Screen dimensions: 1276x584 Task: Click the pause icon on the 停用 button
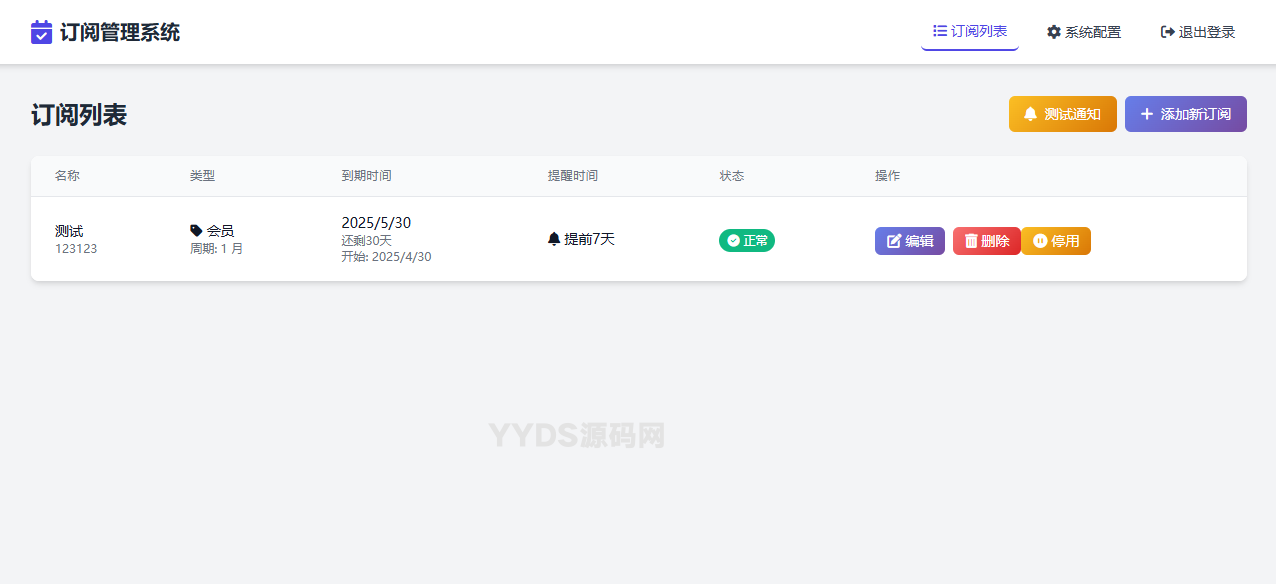coord(1038,240)
